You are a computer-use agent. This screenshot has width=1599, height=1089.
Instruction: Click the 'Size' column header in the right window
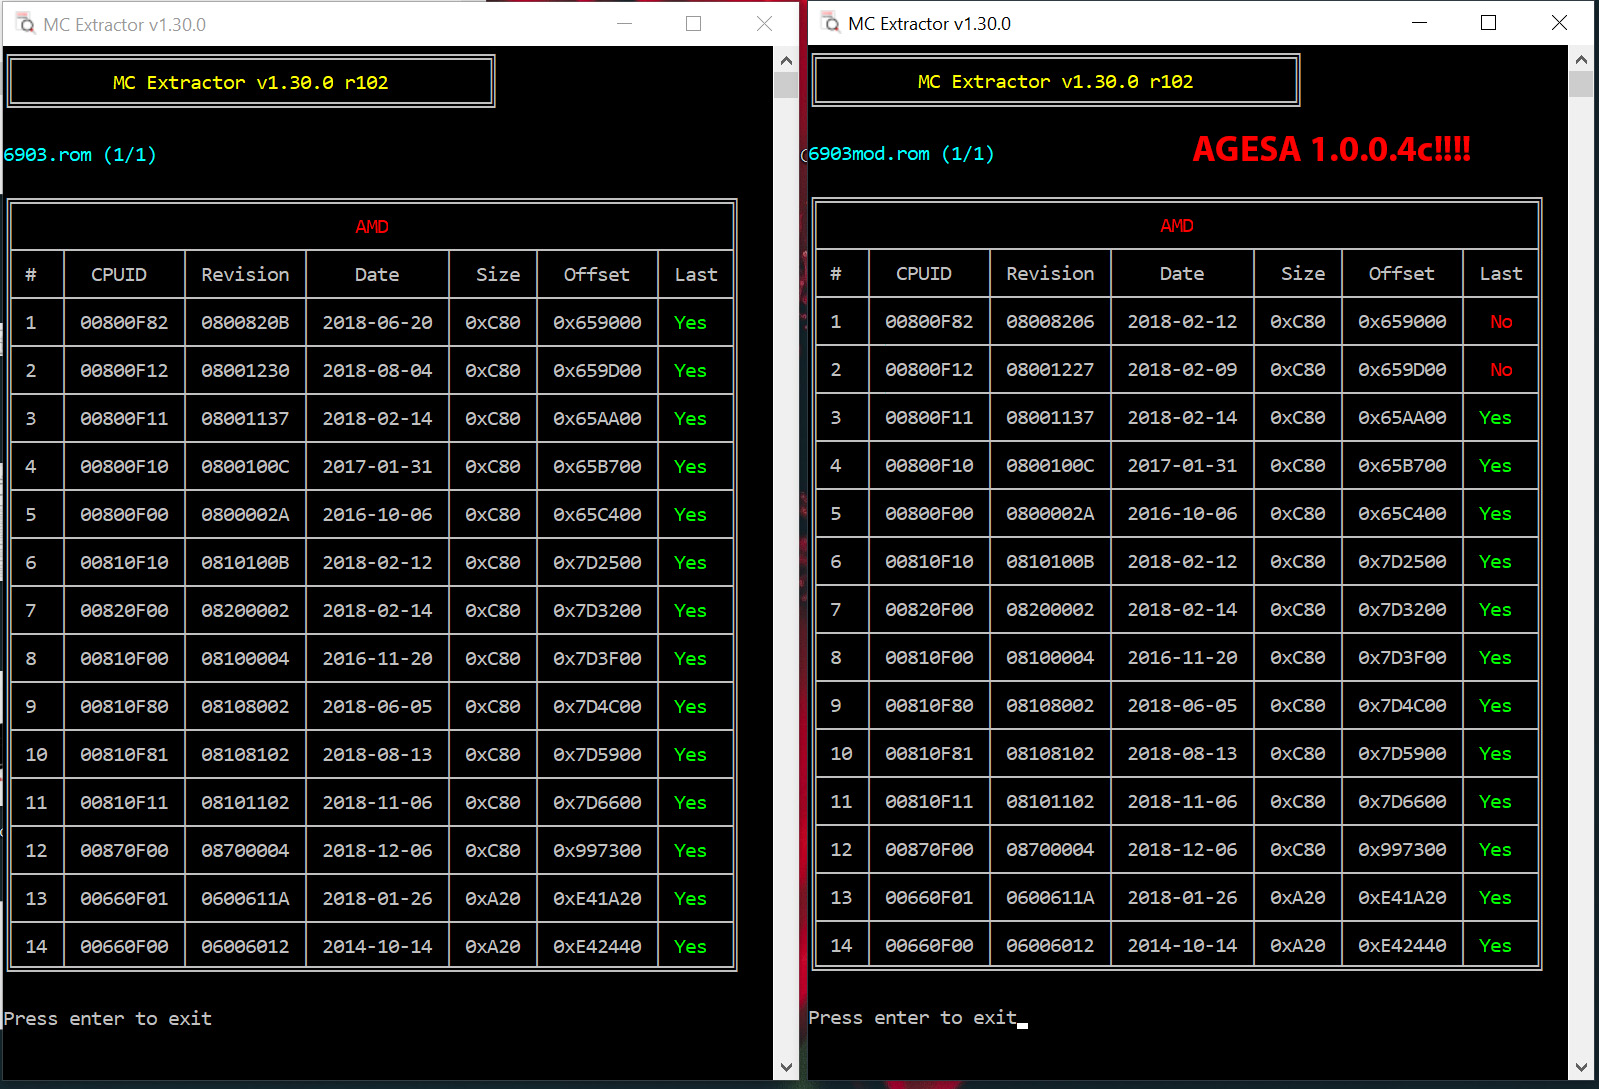click(x=1303, y=274)
